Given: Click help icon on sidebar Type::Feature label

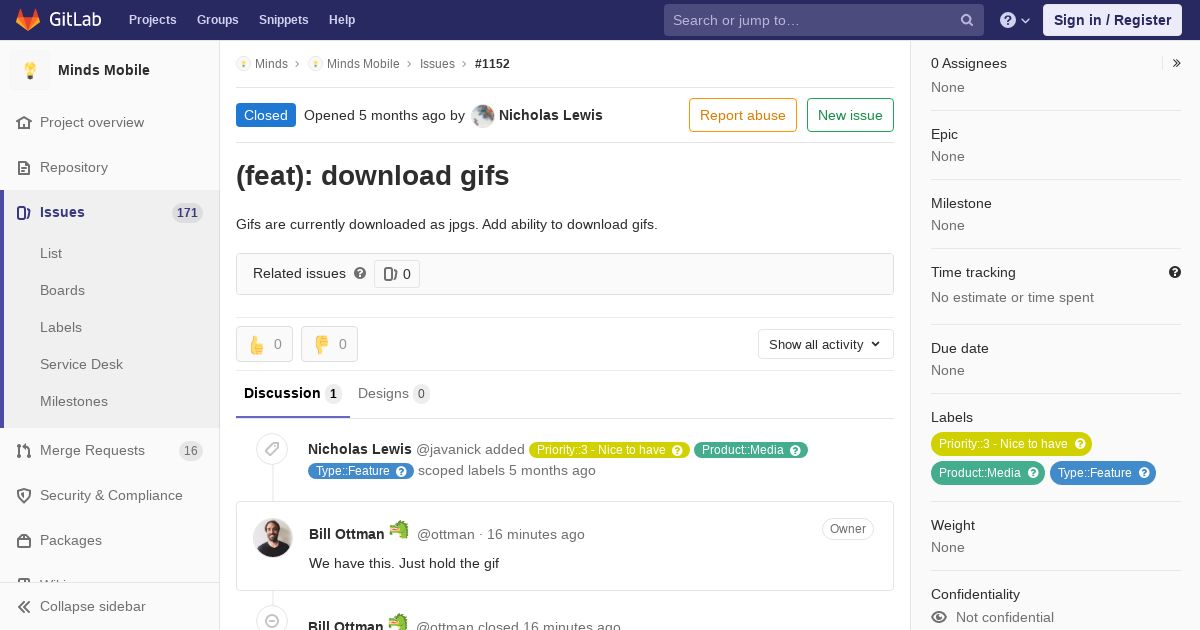Looking at the screenshot, I should coord(1144,473).
